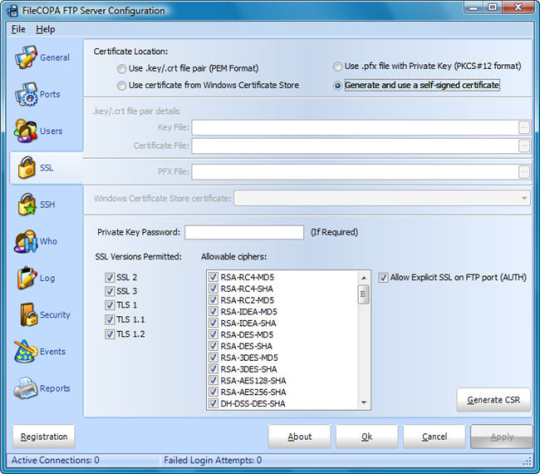The height and width of the screenshot is (474, 540).
Task: Uncheck the RSA-DES-SHA cipher
Action: point(213,346)
